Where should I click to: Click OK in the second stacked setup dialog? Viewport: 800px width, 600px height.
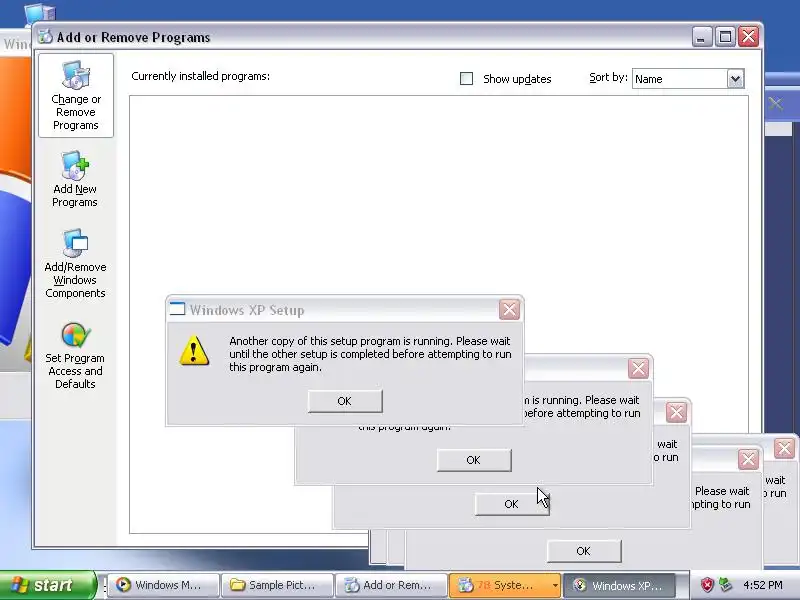pos(474,460)
